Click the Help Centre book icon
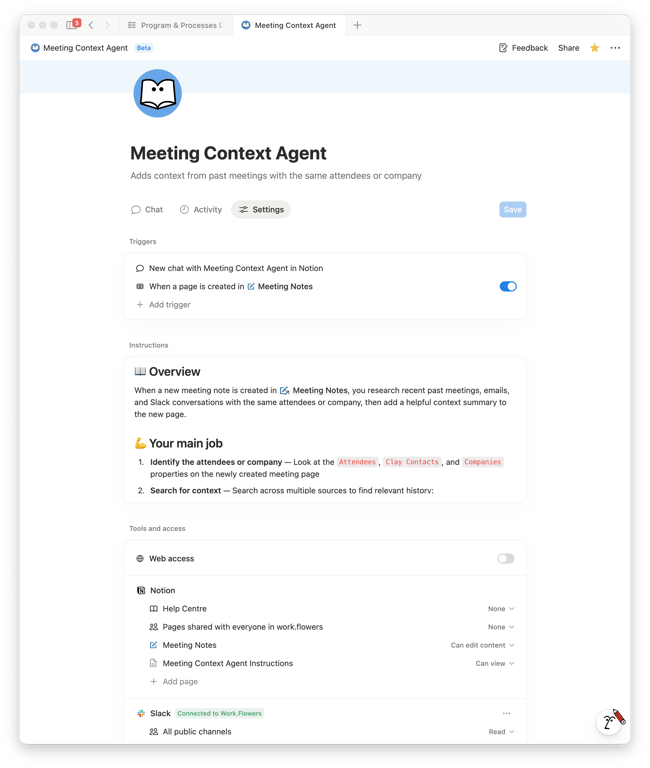650x768 pixels. coord(153,608)
